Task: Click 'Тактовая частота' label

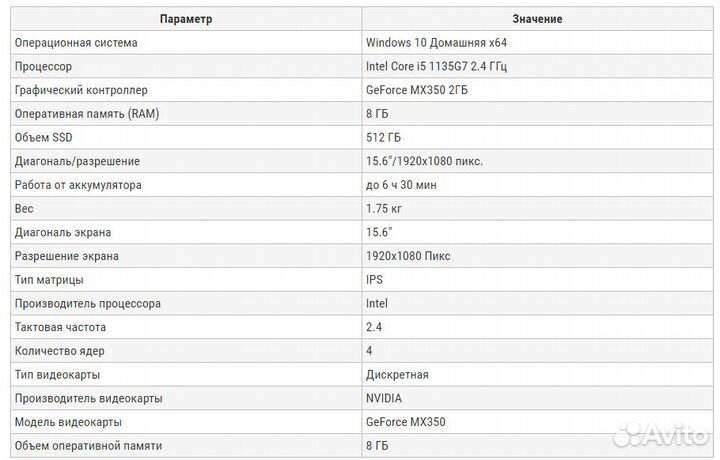Action: (x=60, y=327)
